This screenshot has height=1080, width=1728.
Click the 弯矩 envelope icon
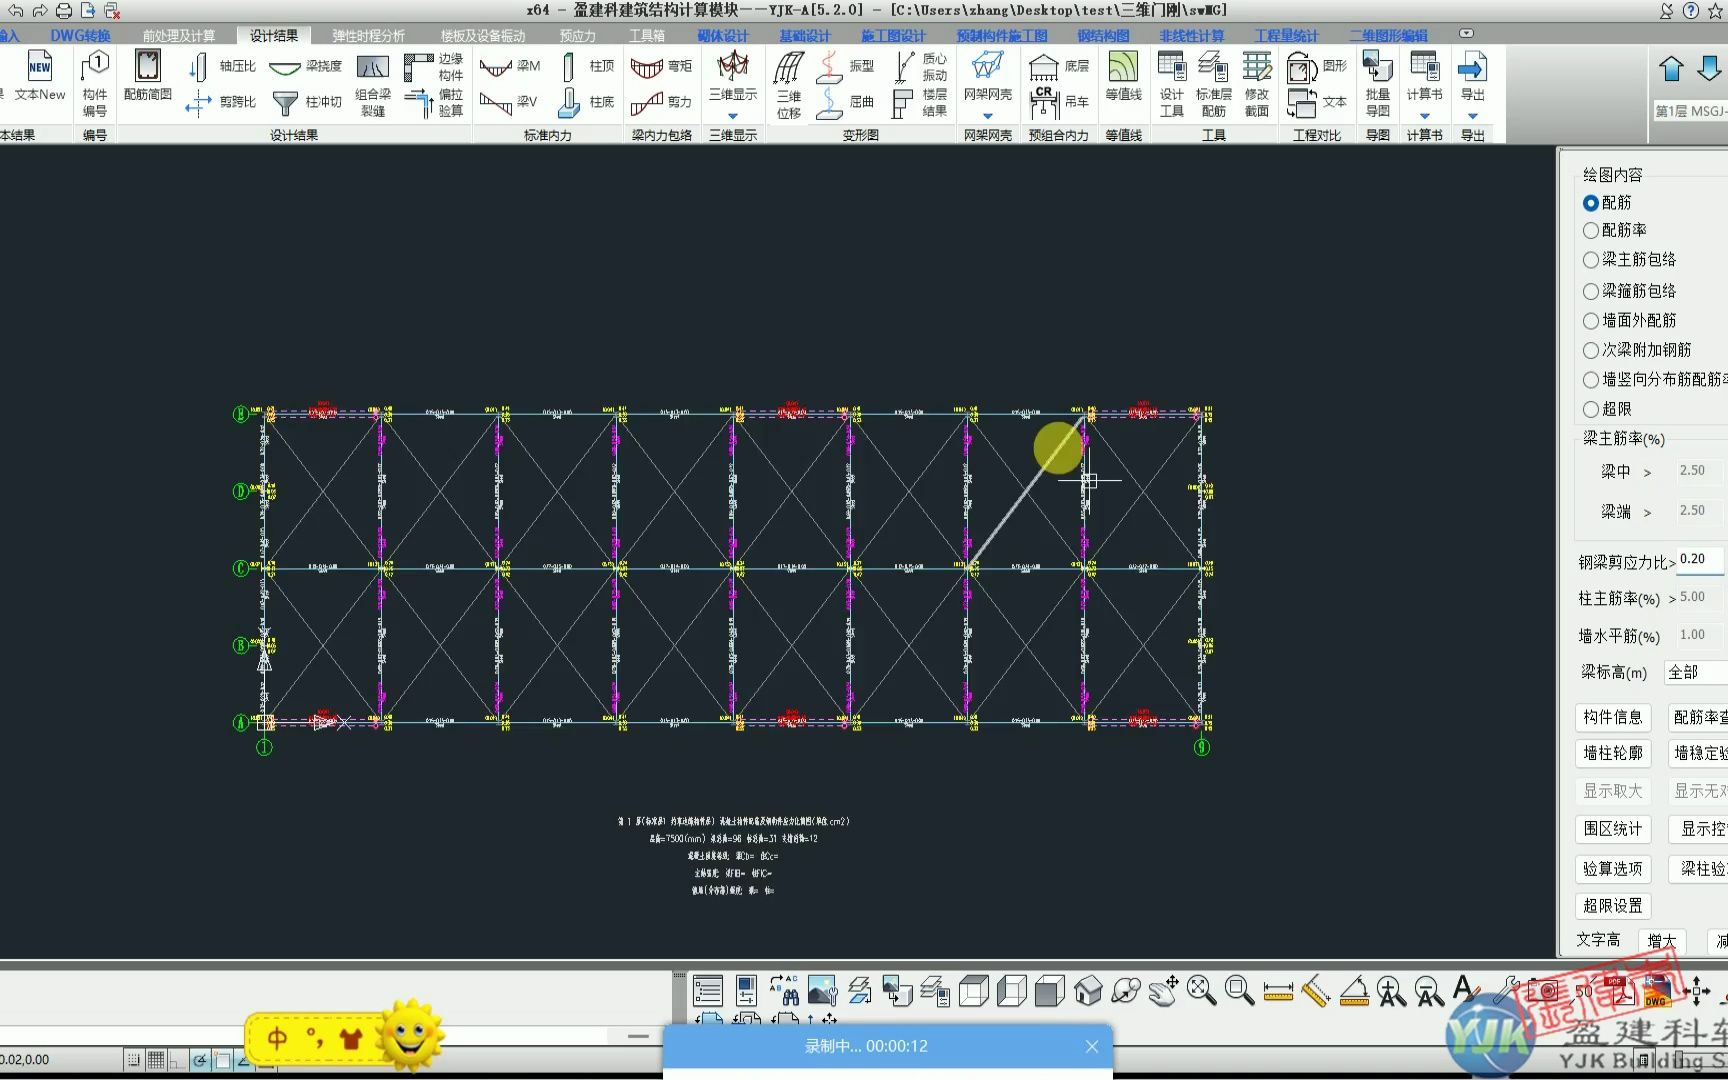661,66
